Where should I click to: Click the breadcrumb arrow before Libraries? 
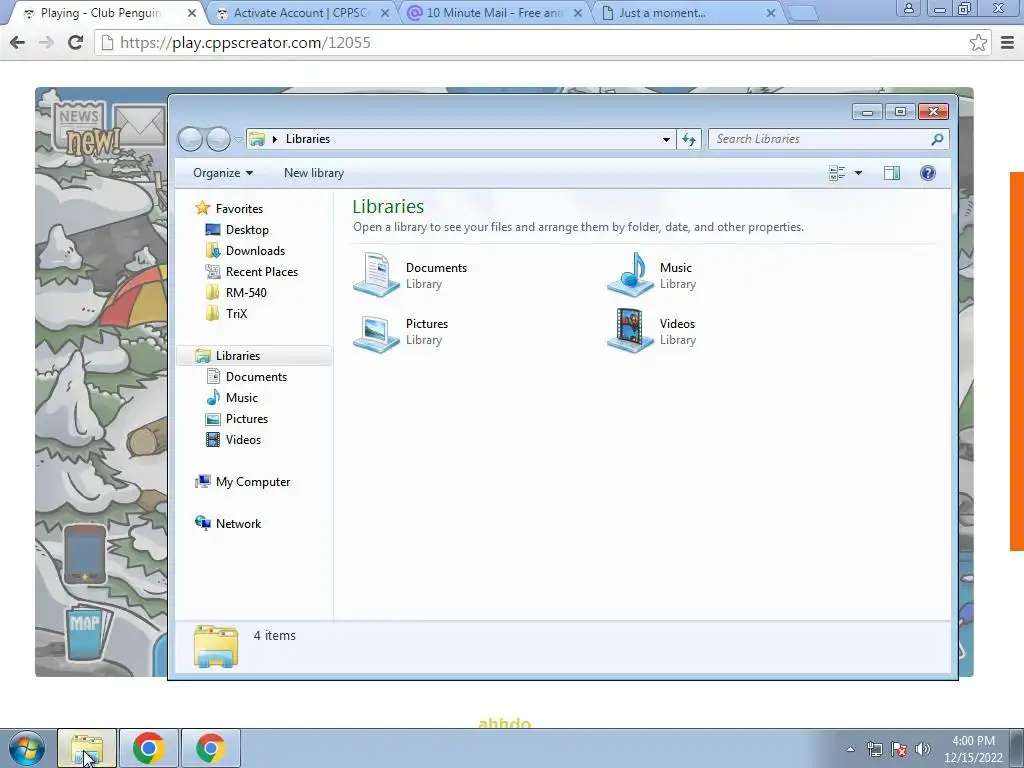coord(275,139)
